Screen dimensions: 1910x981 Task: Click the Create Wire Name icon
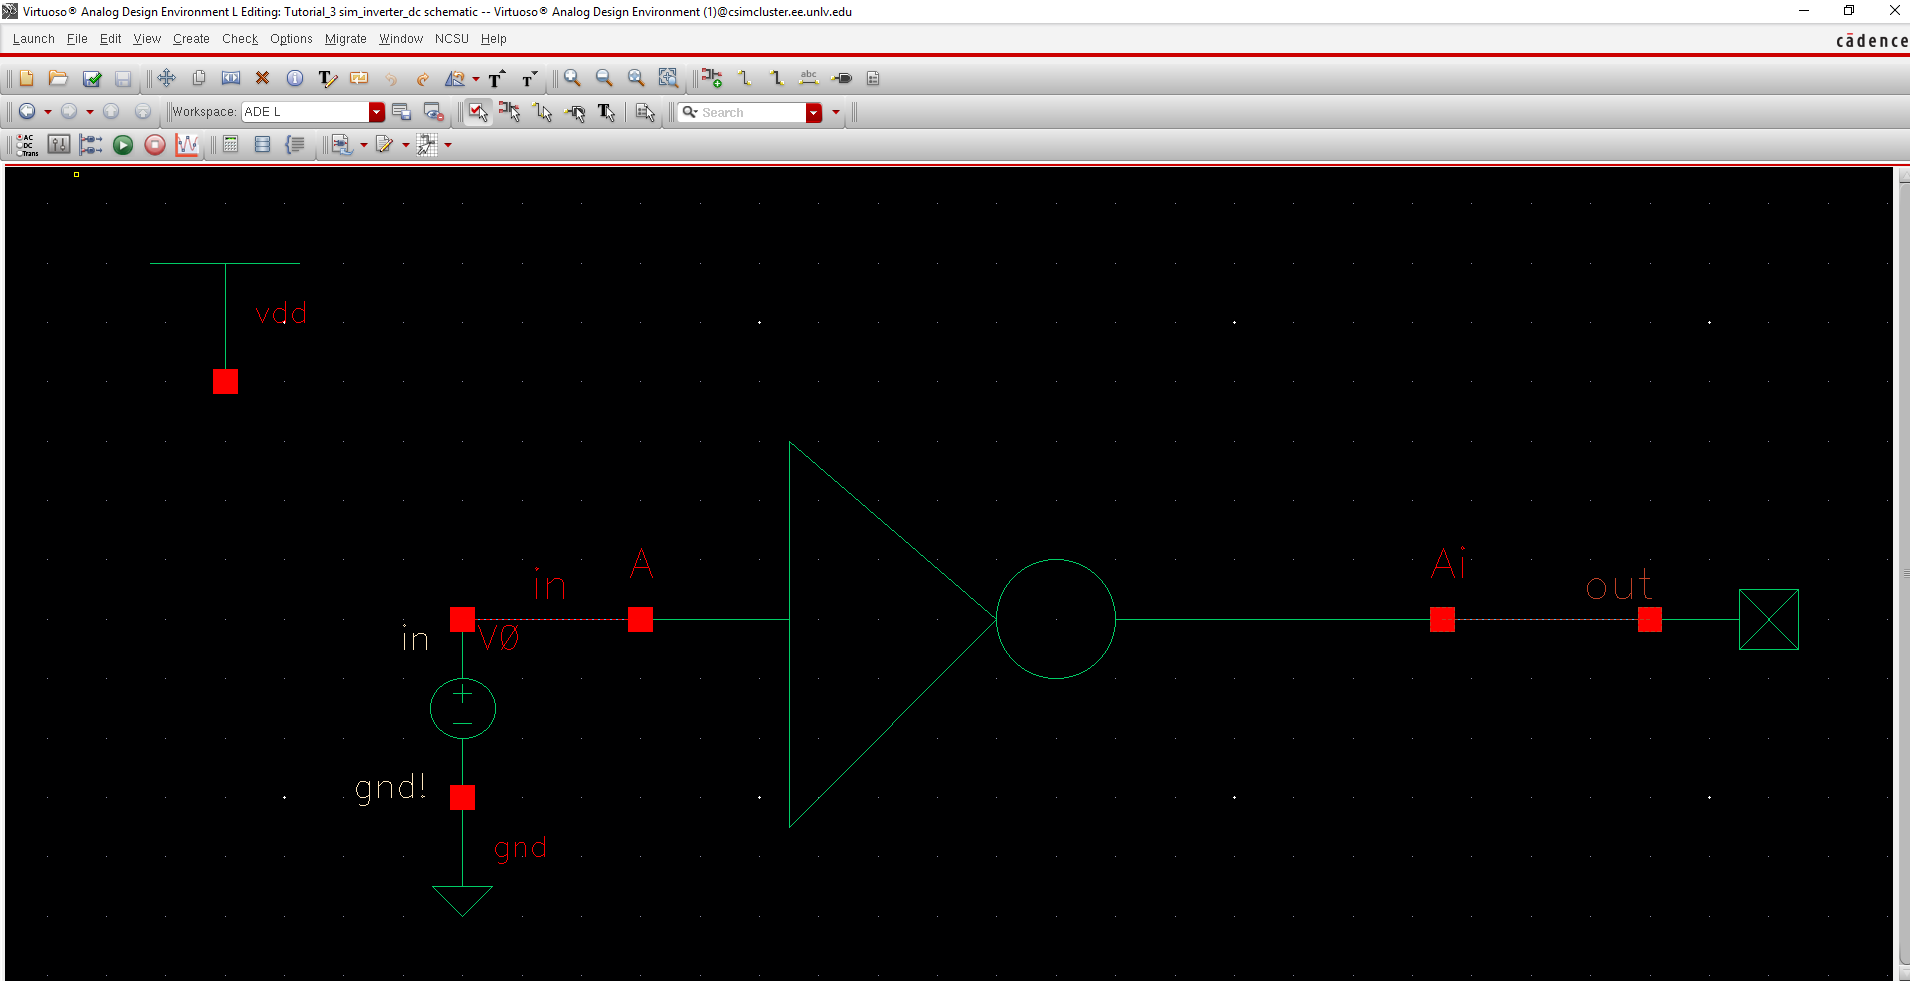[809, 78]
